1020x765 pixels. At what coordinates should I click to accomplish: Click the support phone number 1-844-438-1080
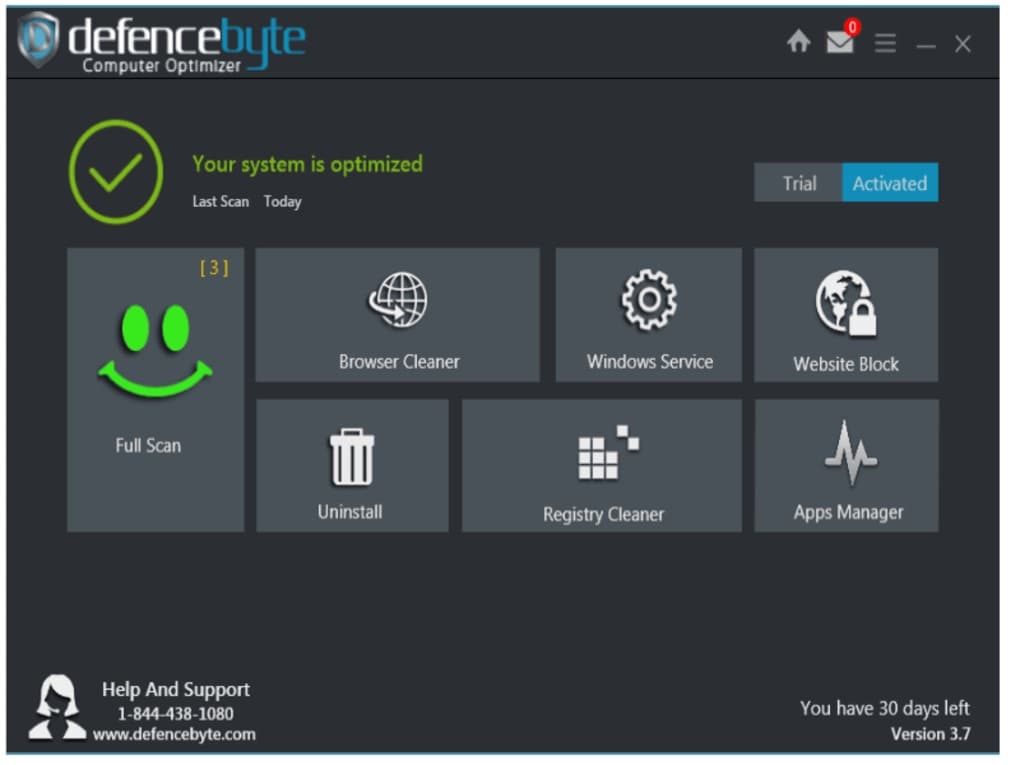pyautogui.click(x=175, y=714)
